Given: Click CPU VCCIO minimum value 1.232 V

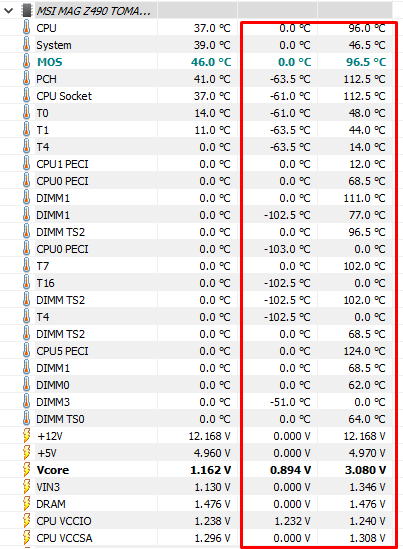Looking at the screenshot, I should pyautogui.click(x=292, y=521).
